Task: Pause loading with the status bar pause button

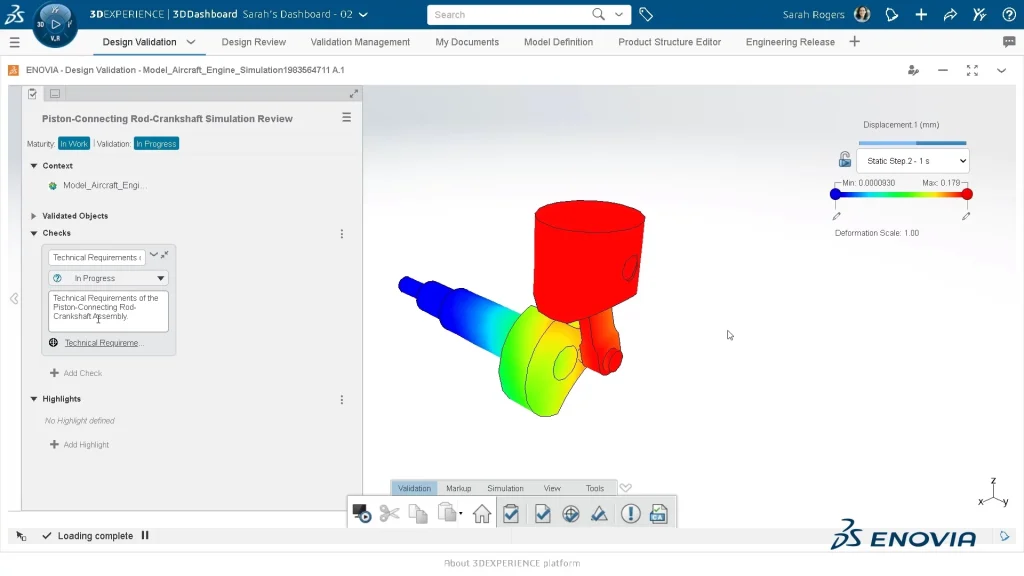Action: coord(145,536)
